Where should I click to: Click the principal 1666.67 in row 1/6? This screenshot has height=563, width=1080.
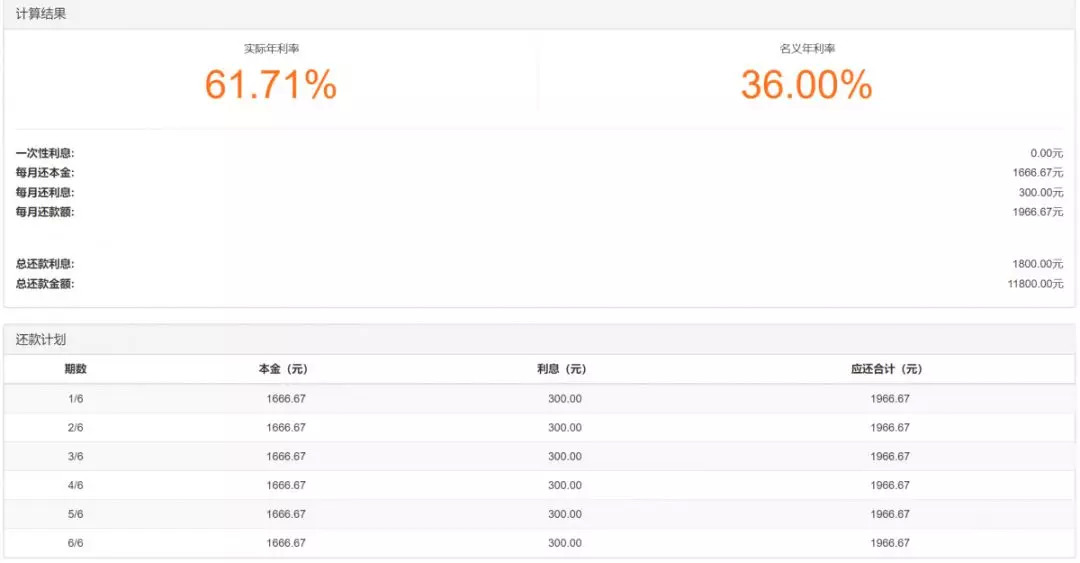coord(286,399)
